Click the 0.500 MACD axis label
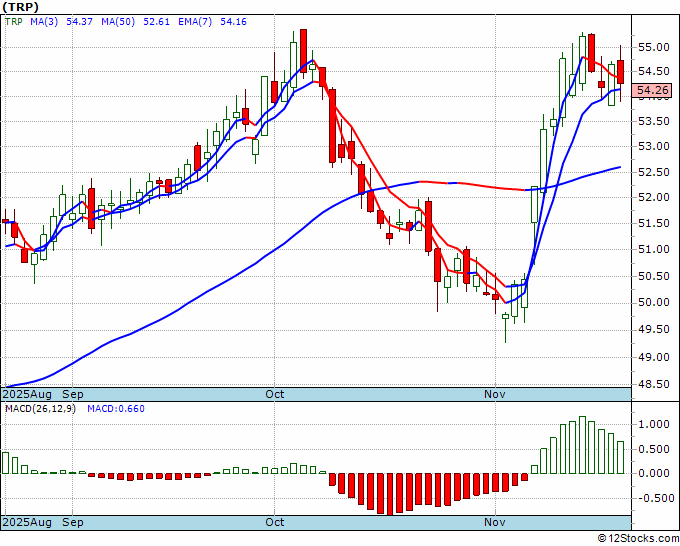This screenshot has width=680, height=546. pyautogui.click(x=654, y=449)
